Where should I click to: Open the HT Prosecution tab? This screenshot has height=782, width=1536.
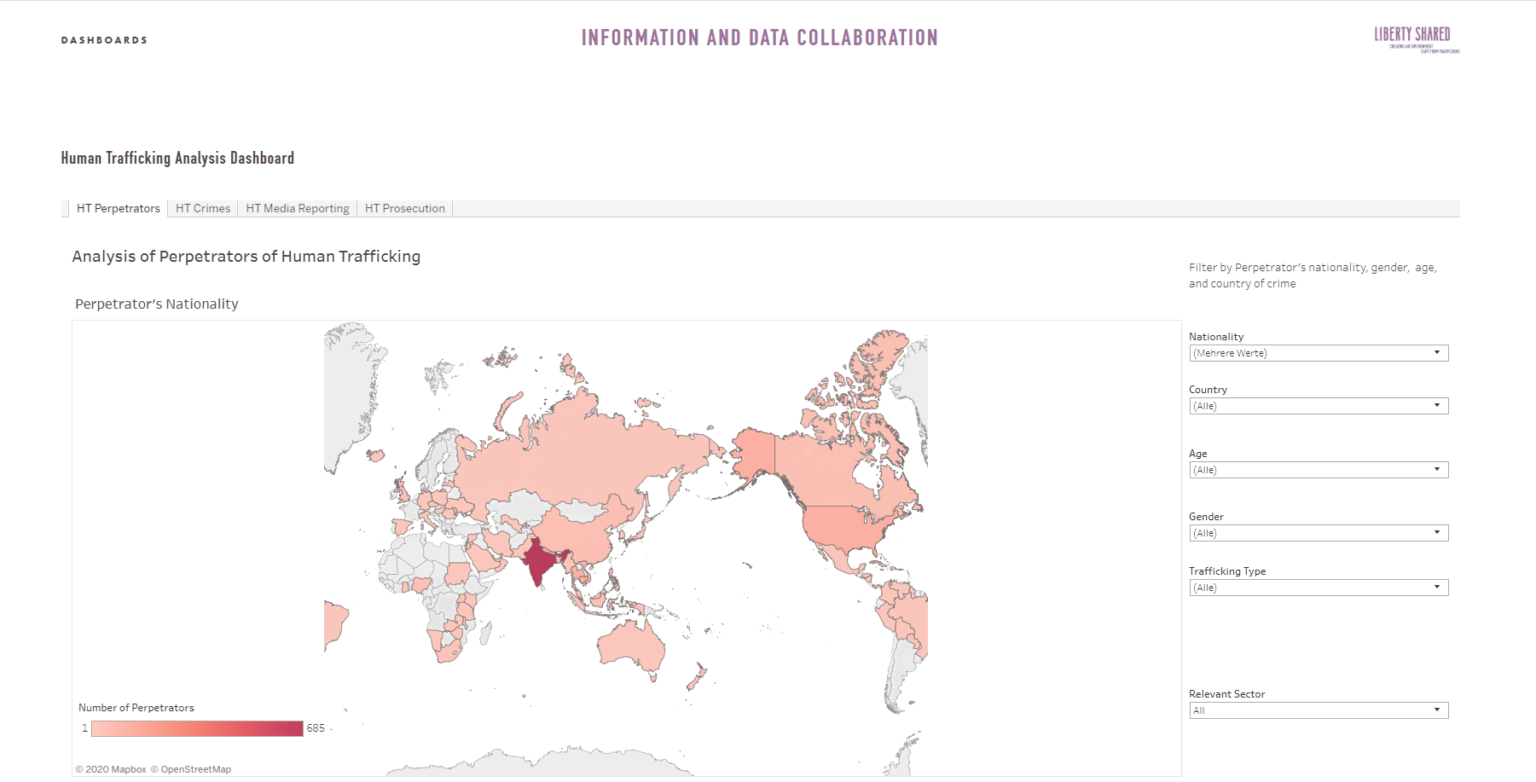404,208
